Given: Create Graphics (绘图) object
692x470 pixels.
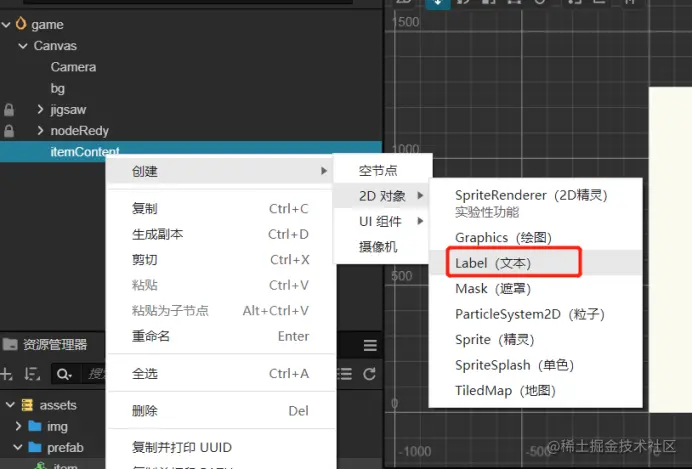Looking at the screenshot, I should (535, 237).
